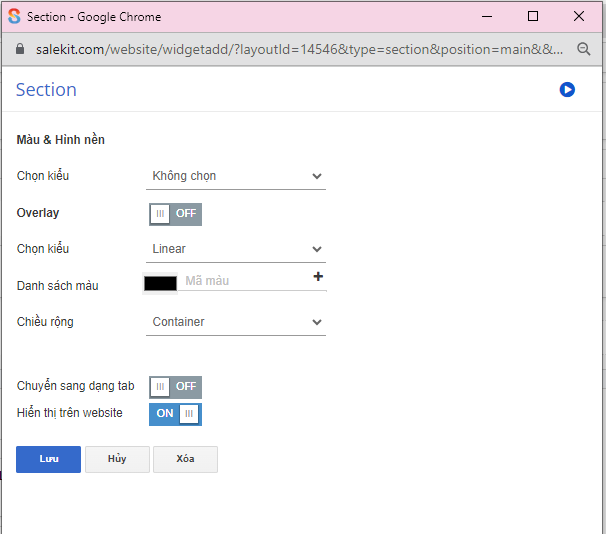Click the Lưu save button
The width and height of the screenshot is (606, 534).
[x=48, y=459]
